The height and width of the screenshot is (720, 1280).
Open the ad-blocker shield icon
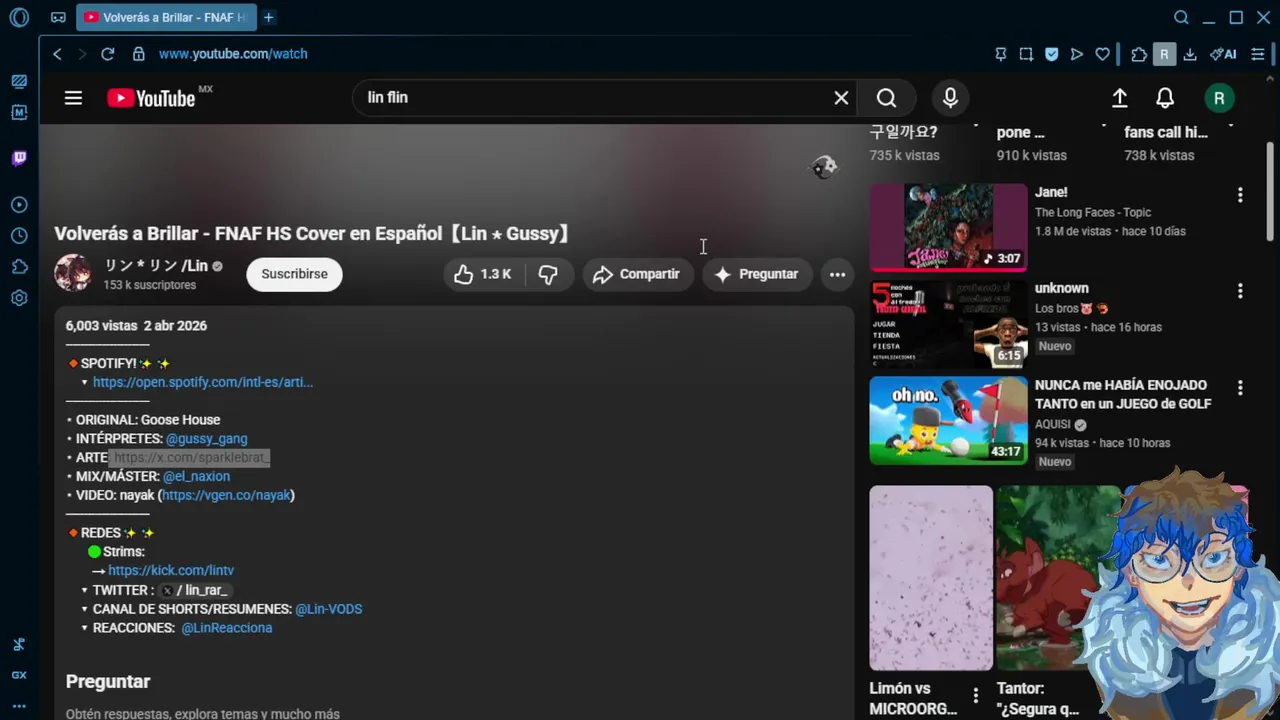point(1052,54)
